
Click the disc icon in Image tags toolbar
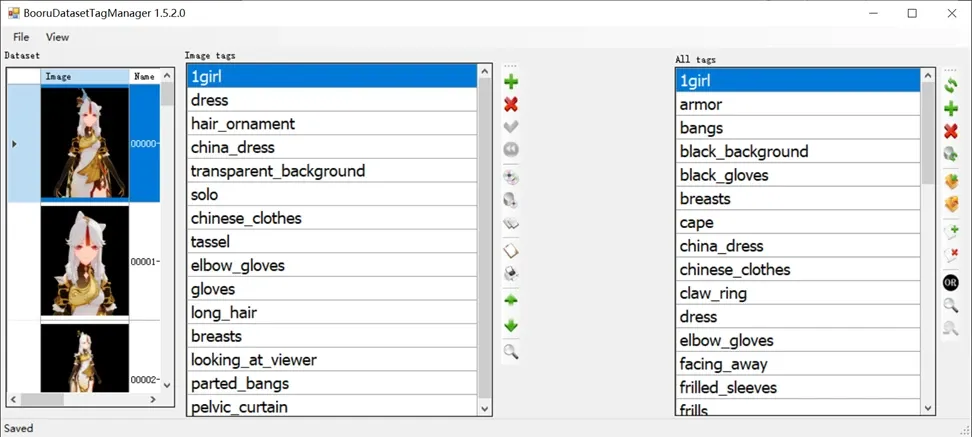point(511,178)
